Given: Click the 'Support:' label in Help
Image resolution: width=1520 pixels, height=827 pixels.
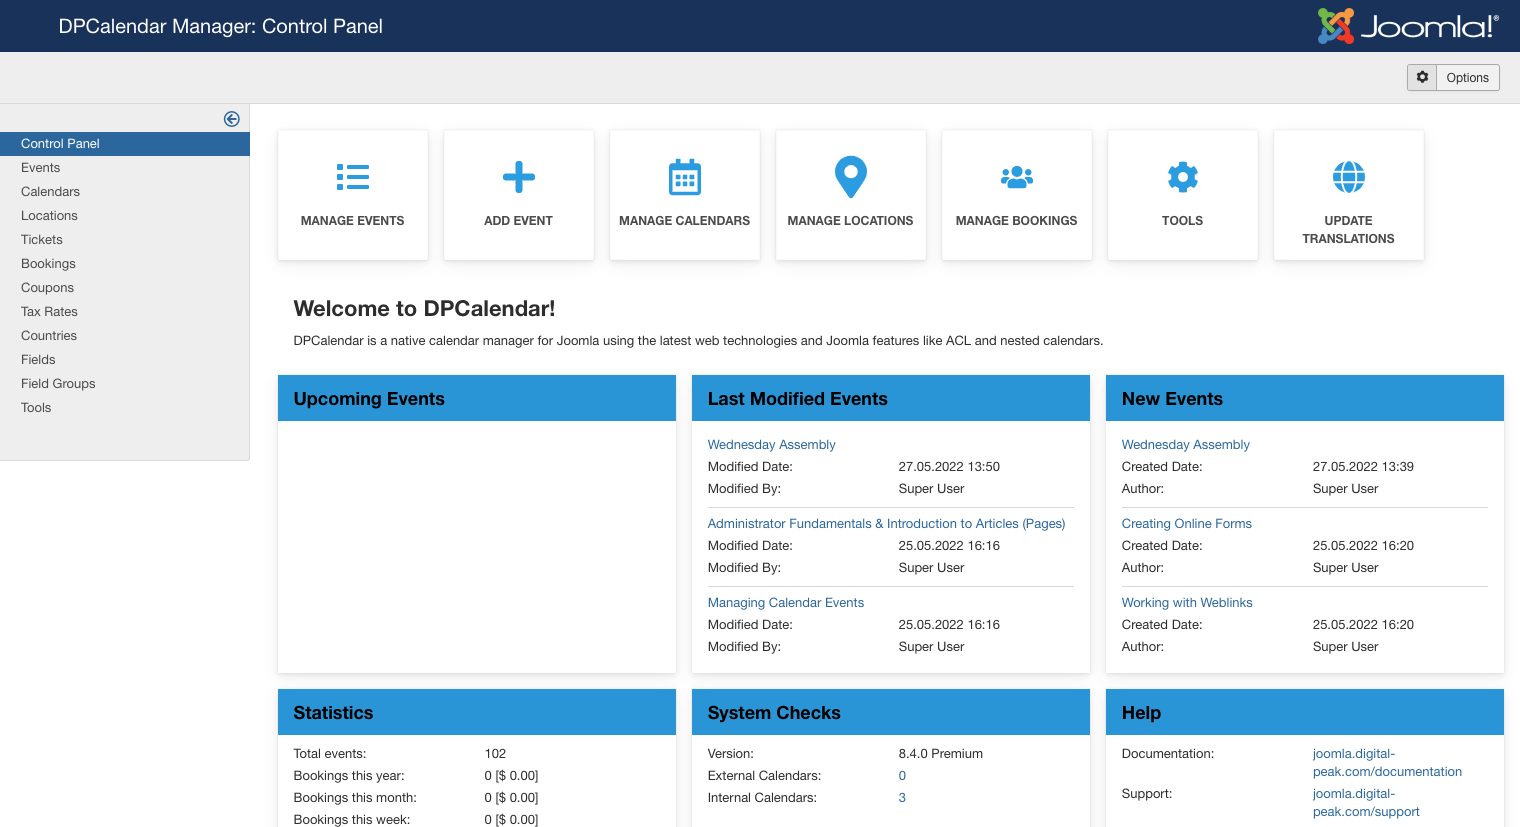Looking at the screenshot, I should coord(1146,794).
